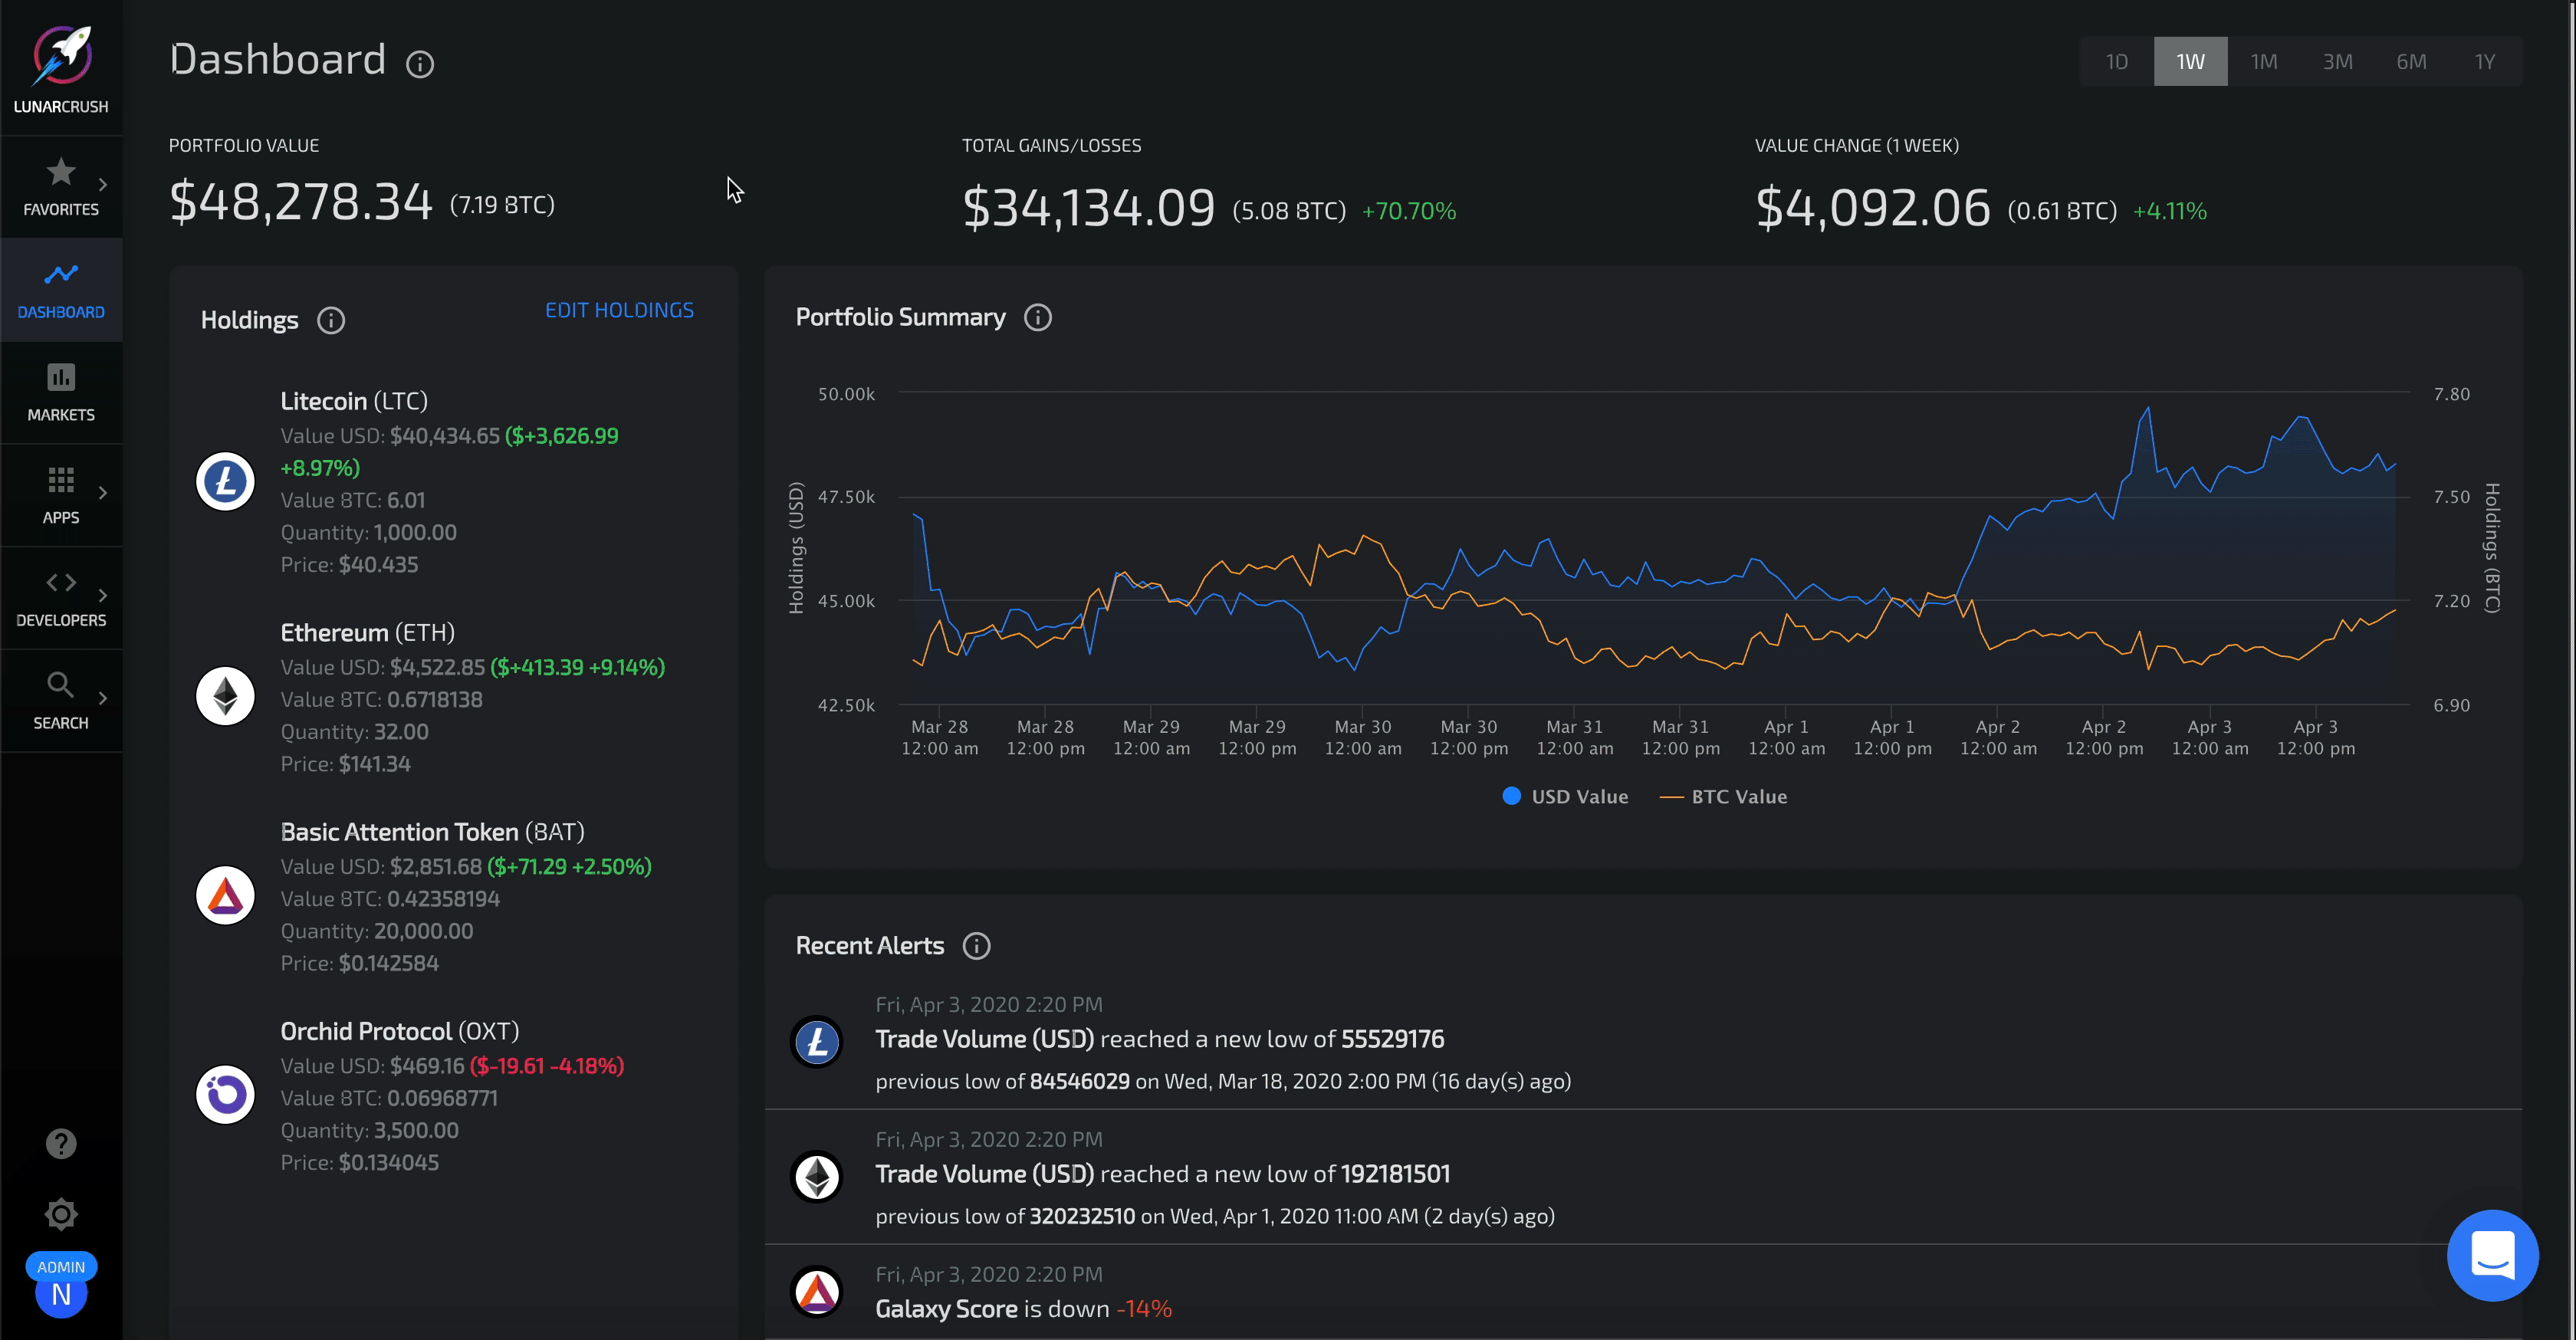Toggle BTC Value legend series
This screenshot has width=2576, height=1340.
pyautogui.click(x=1723, y=797)
